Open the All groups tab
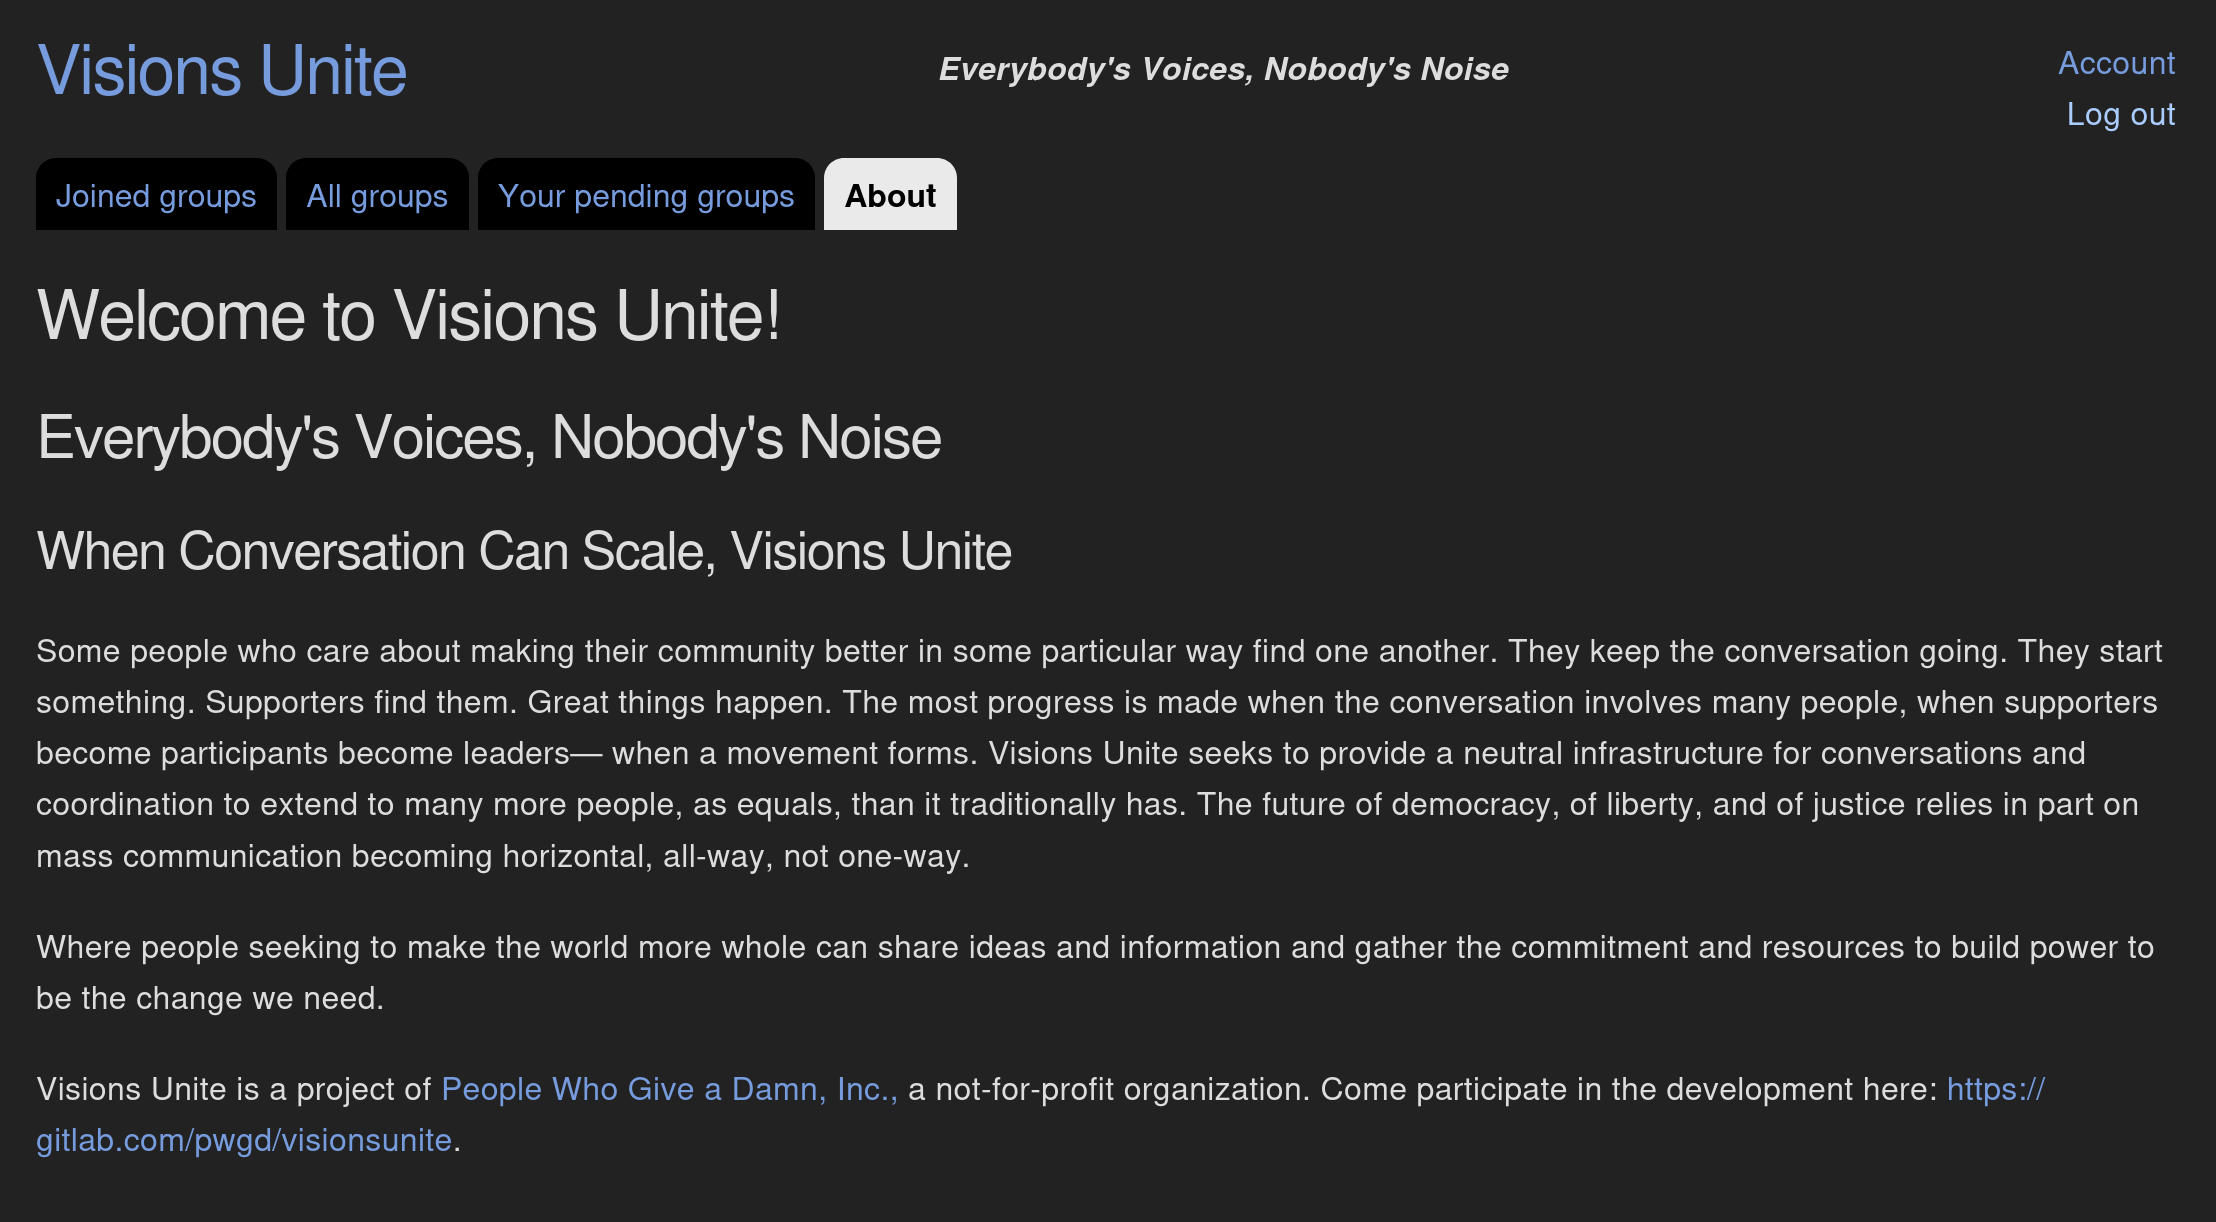2216x1222 pixels. tap(377, 196)
